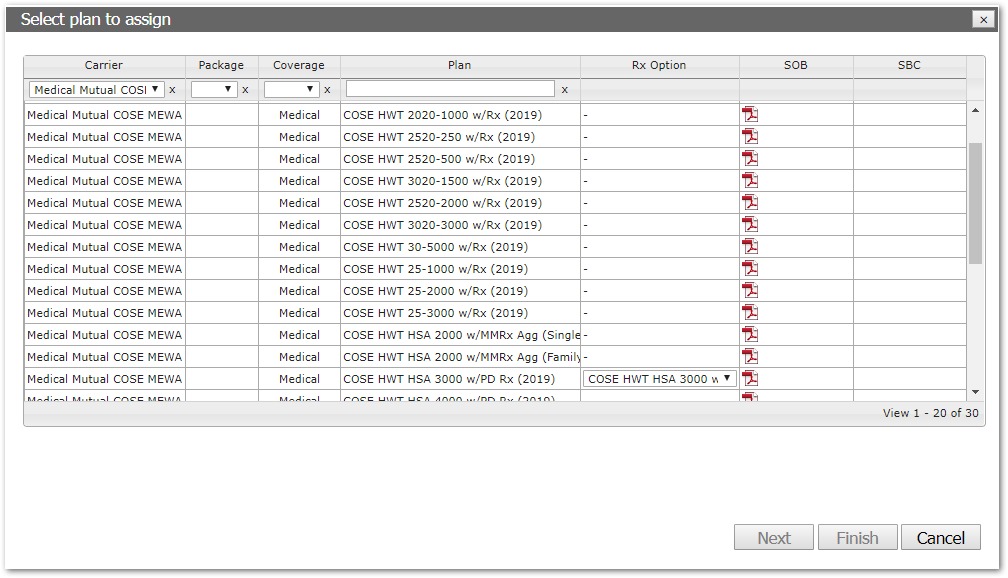This screenshot has height=578, width=1008.
Task: Click the Plan filter text field
Action: pos(450,89)
